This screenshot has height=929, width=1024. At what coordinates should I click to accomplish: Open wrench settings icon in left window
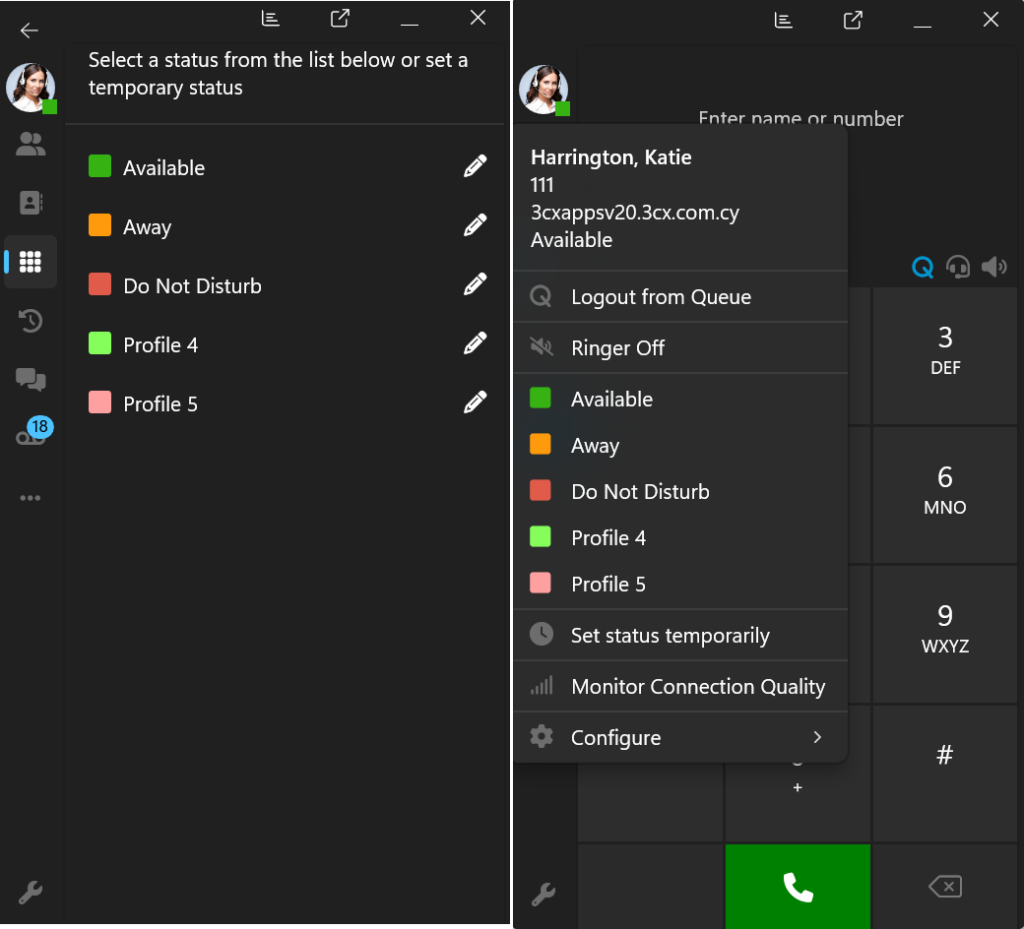(30, 892)
